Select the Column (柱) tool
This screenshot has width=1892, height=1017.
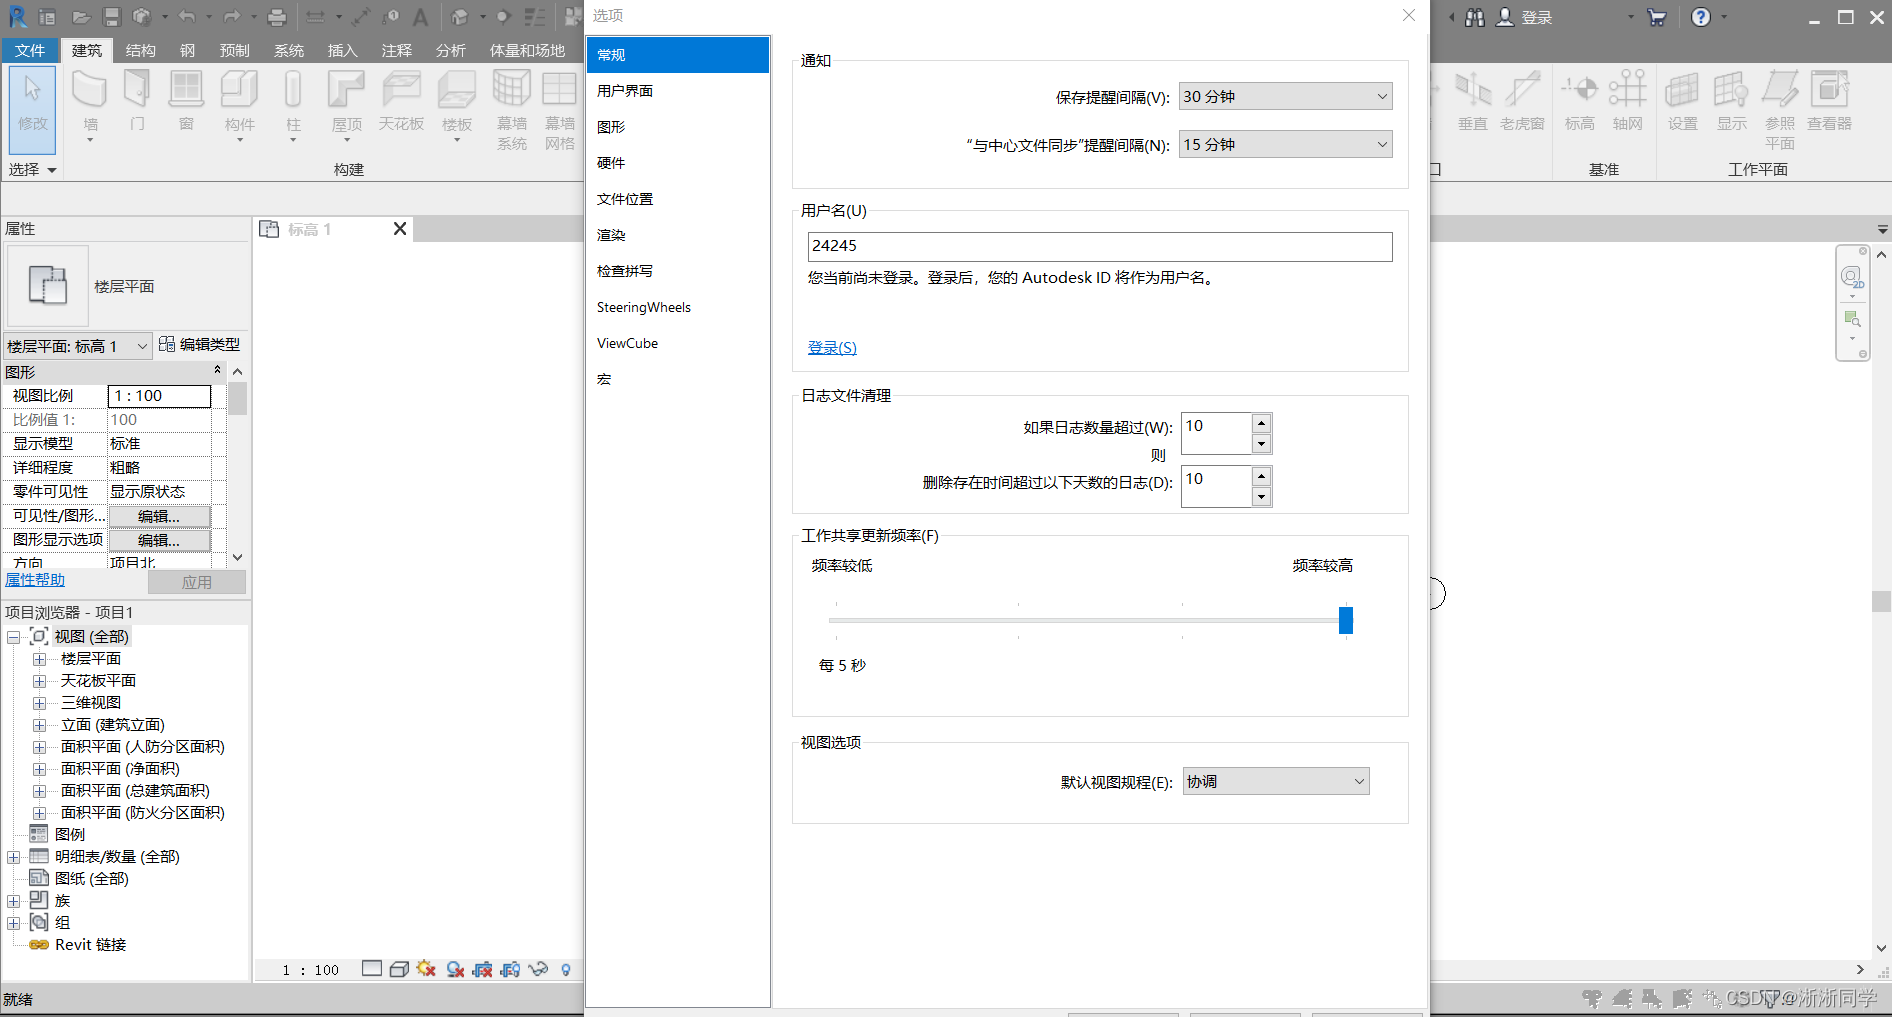coord(293,104)
